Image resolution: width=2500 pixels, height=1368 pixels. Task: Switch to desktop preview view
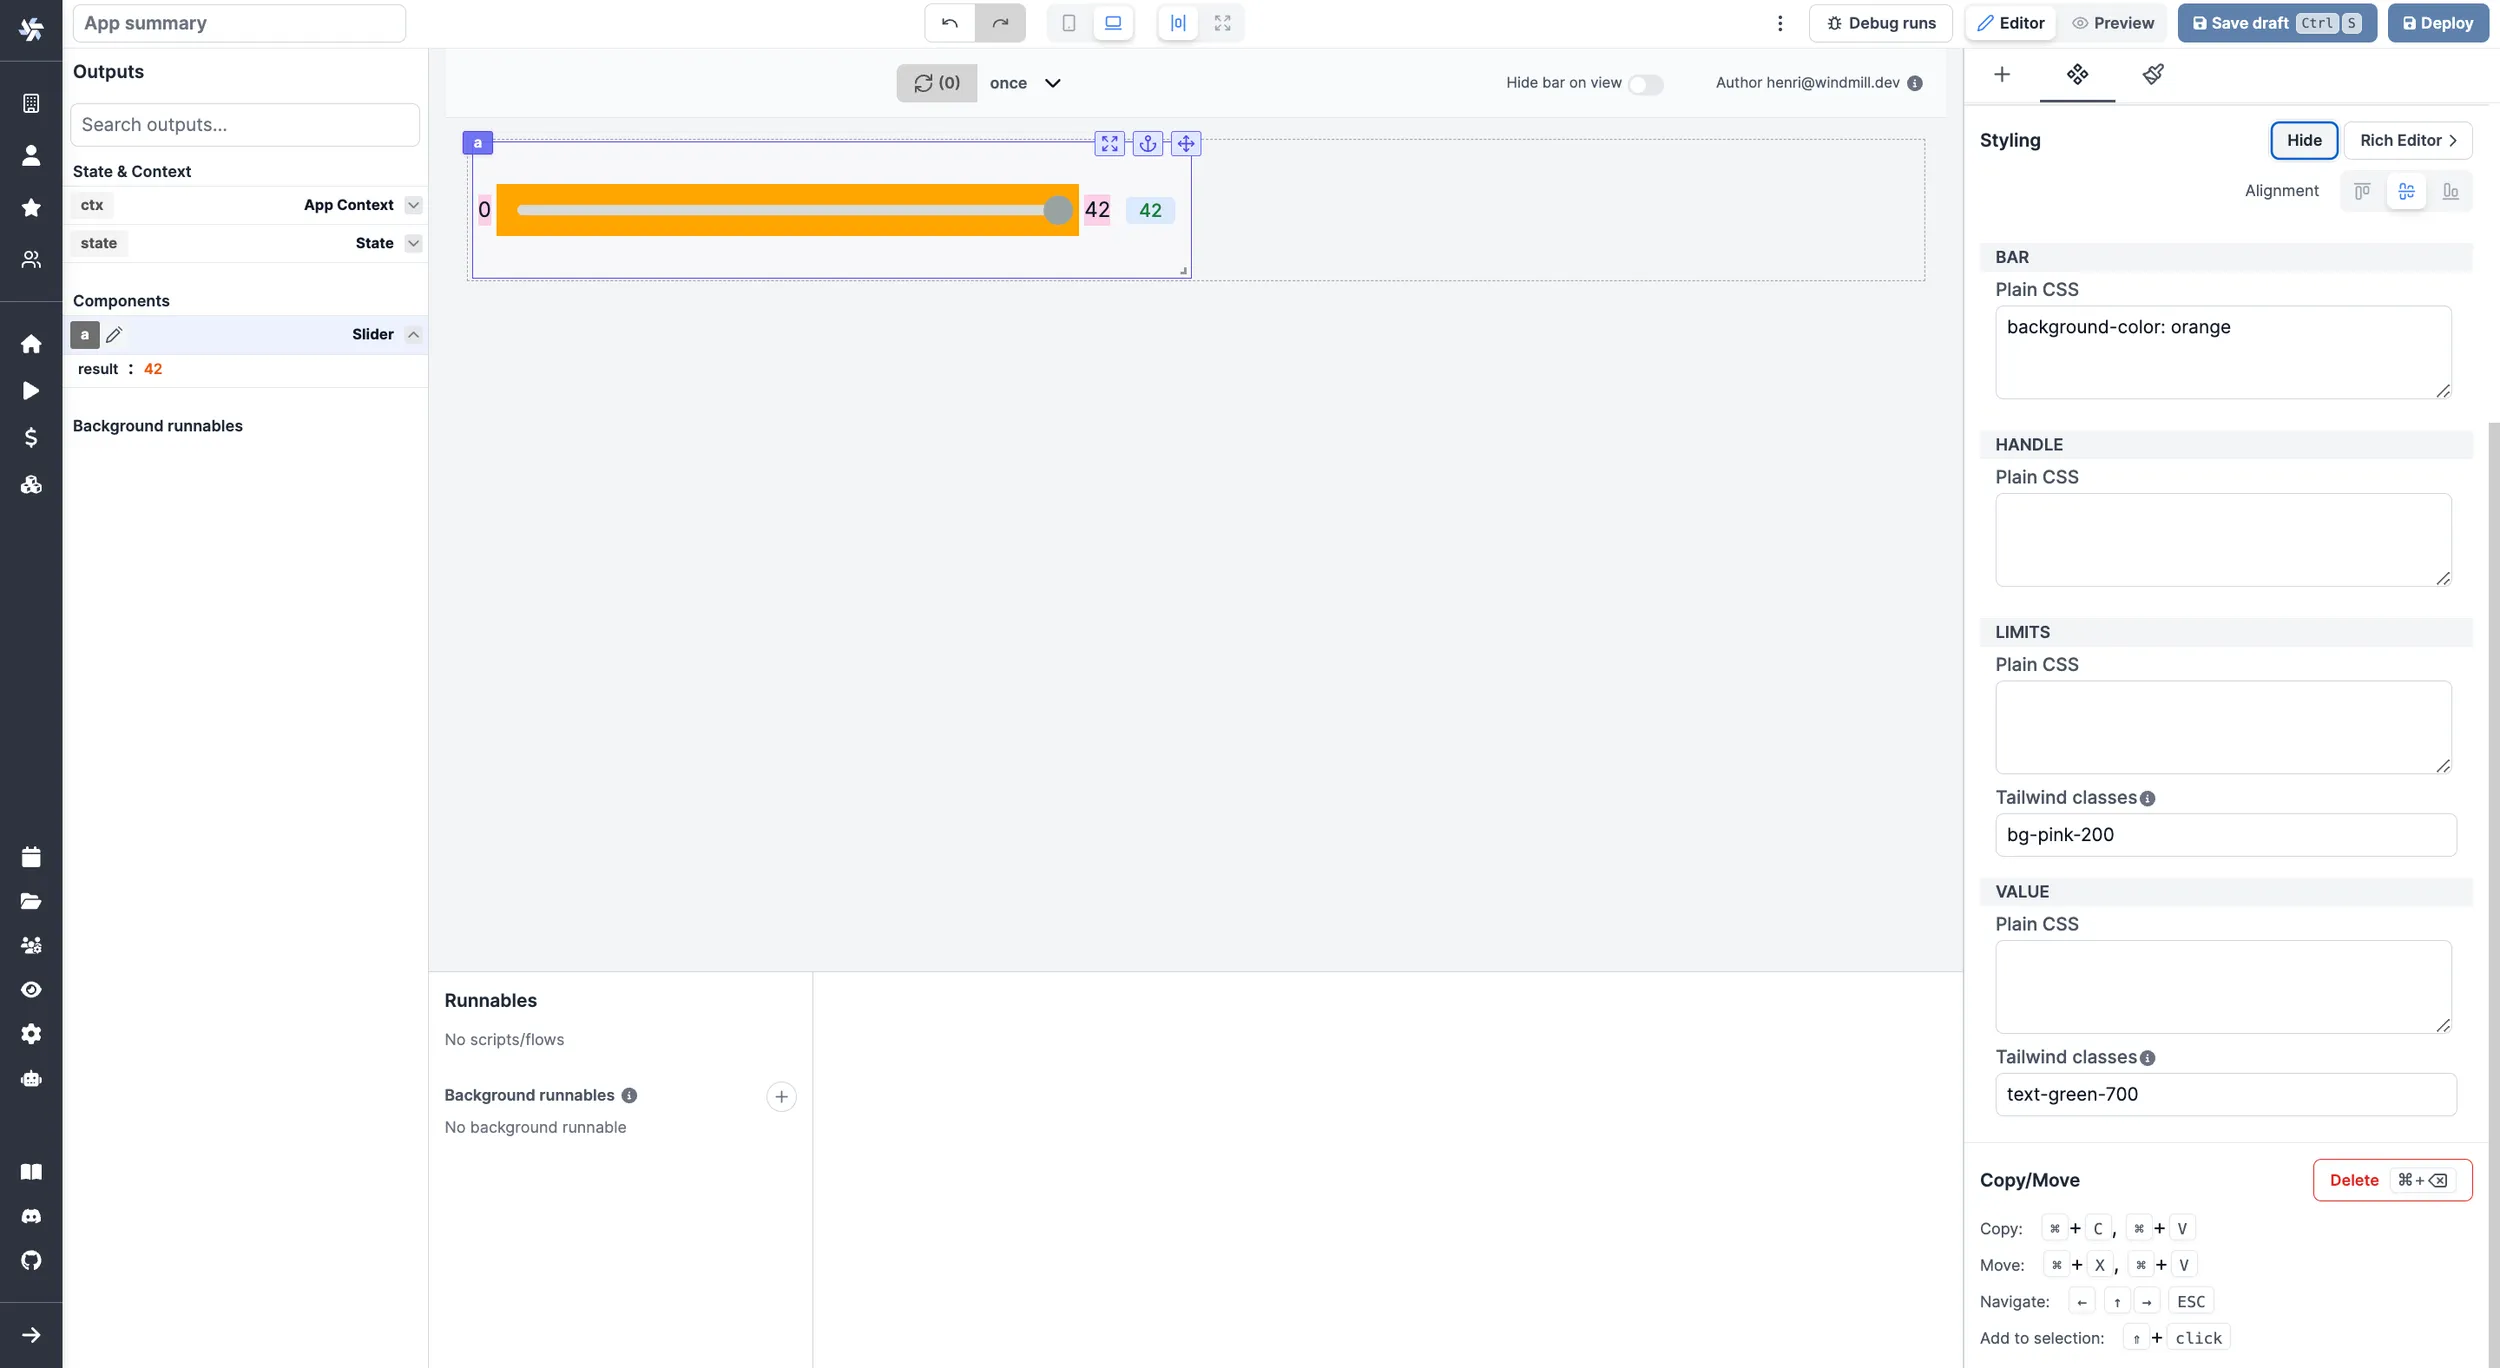pos(1112,22)
